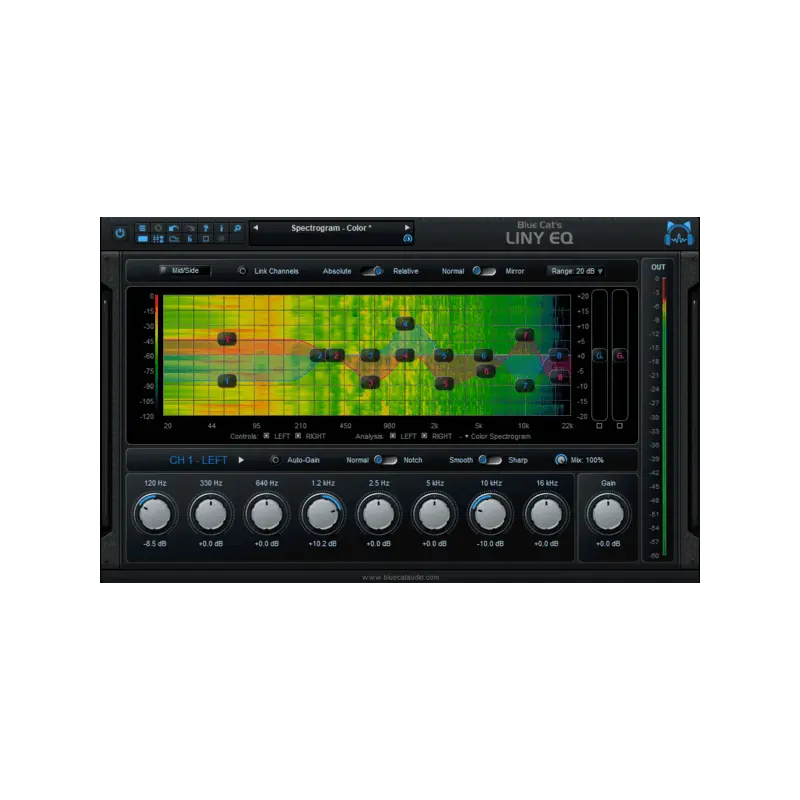Click the undo arrow icon
The image size is (800, 800).
[174, 228]
